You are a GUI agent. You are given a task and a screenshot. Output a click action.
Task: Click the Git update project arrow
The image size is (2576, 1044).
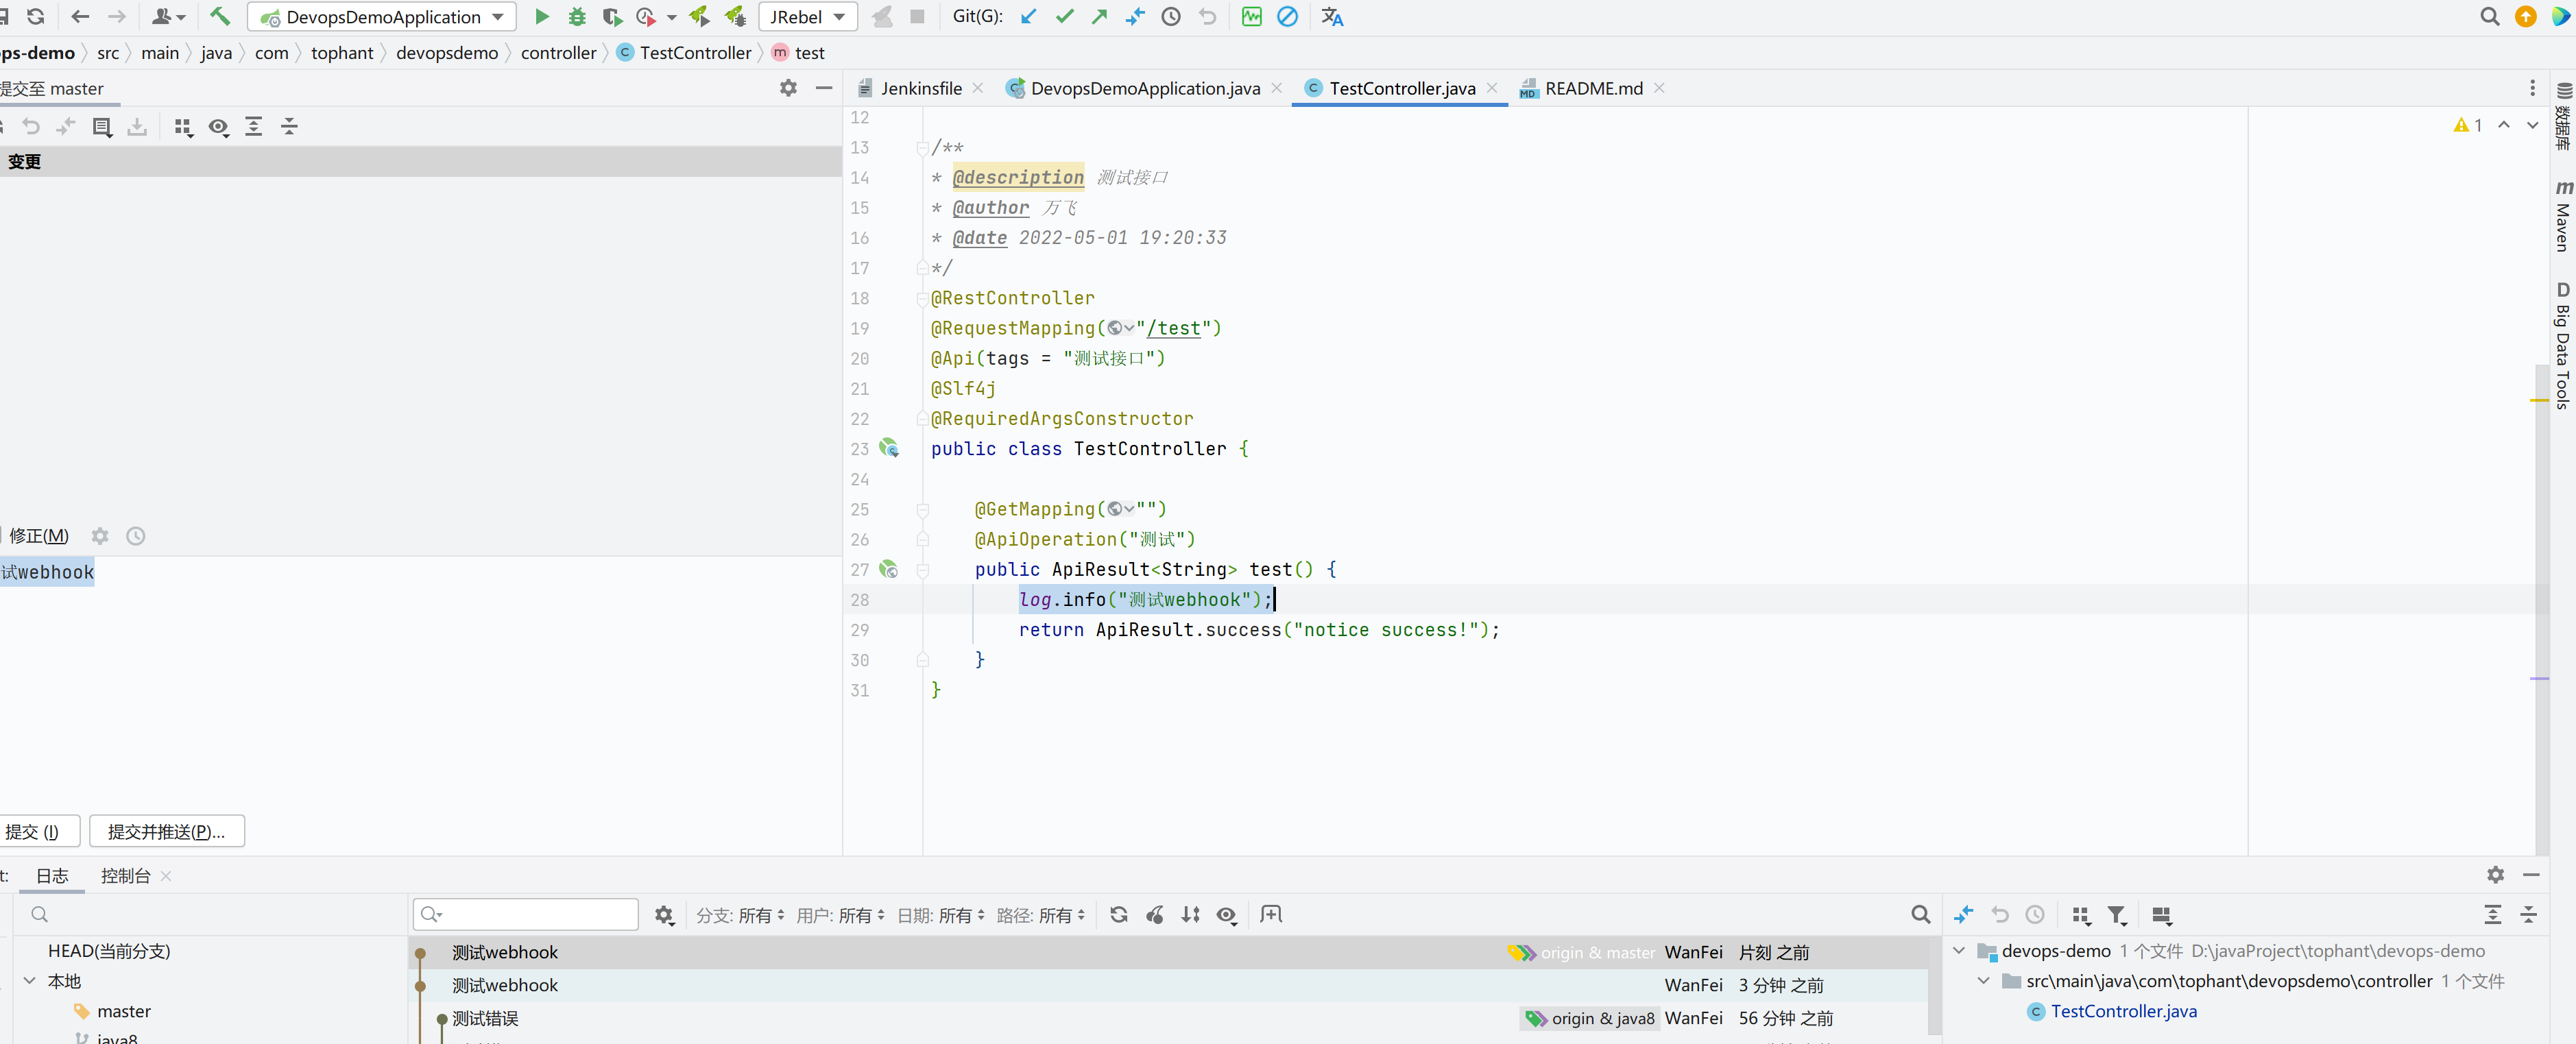coord(1028,17)
